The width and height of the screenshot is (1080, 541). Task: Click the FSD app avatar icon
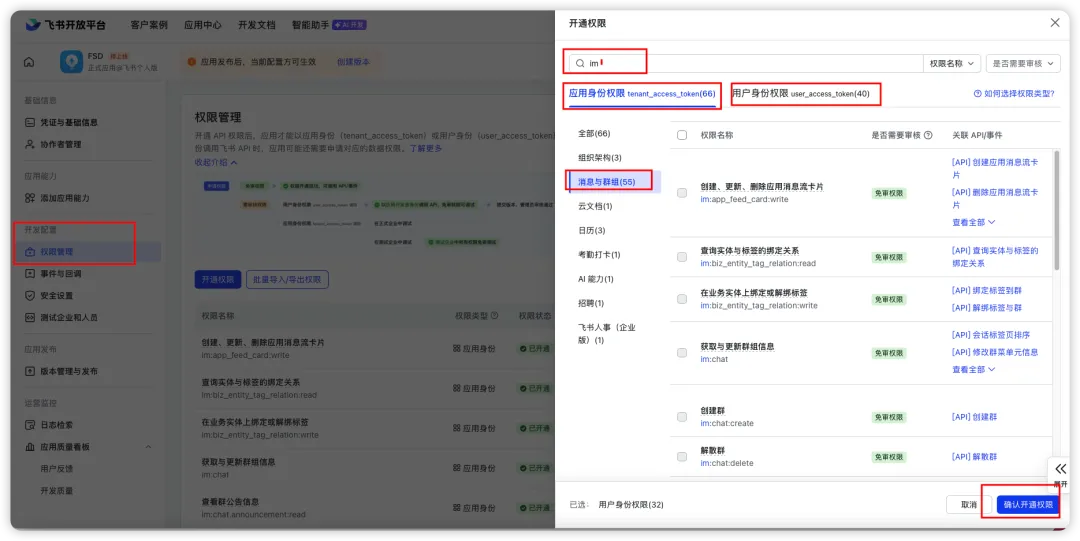71,62
